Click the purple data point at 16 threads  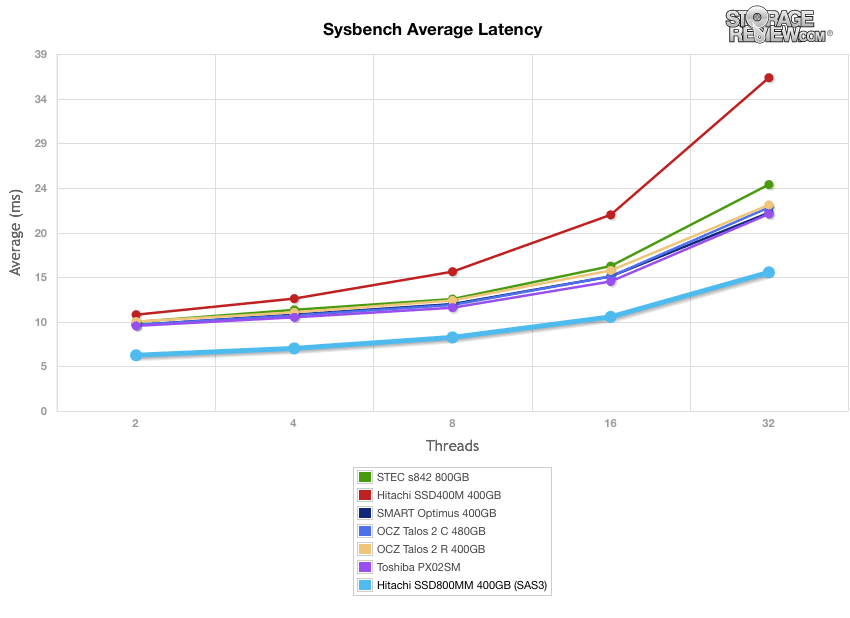point(610,281)
